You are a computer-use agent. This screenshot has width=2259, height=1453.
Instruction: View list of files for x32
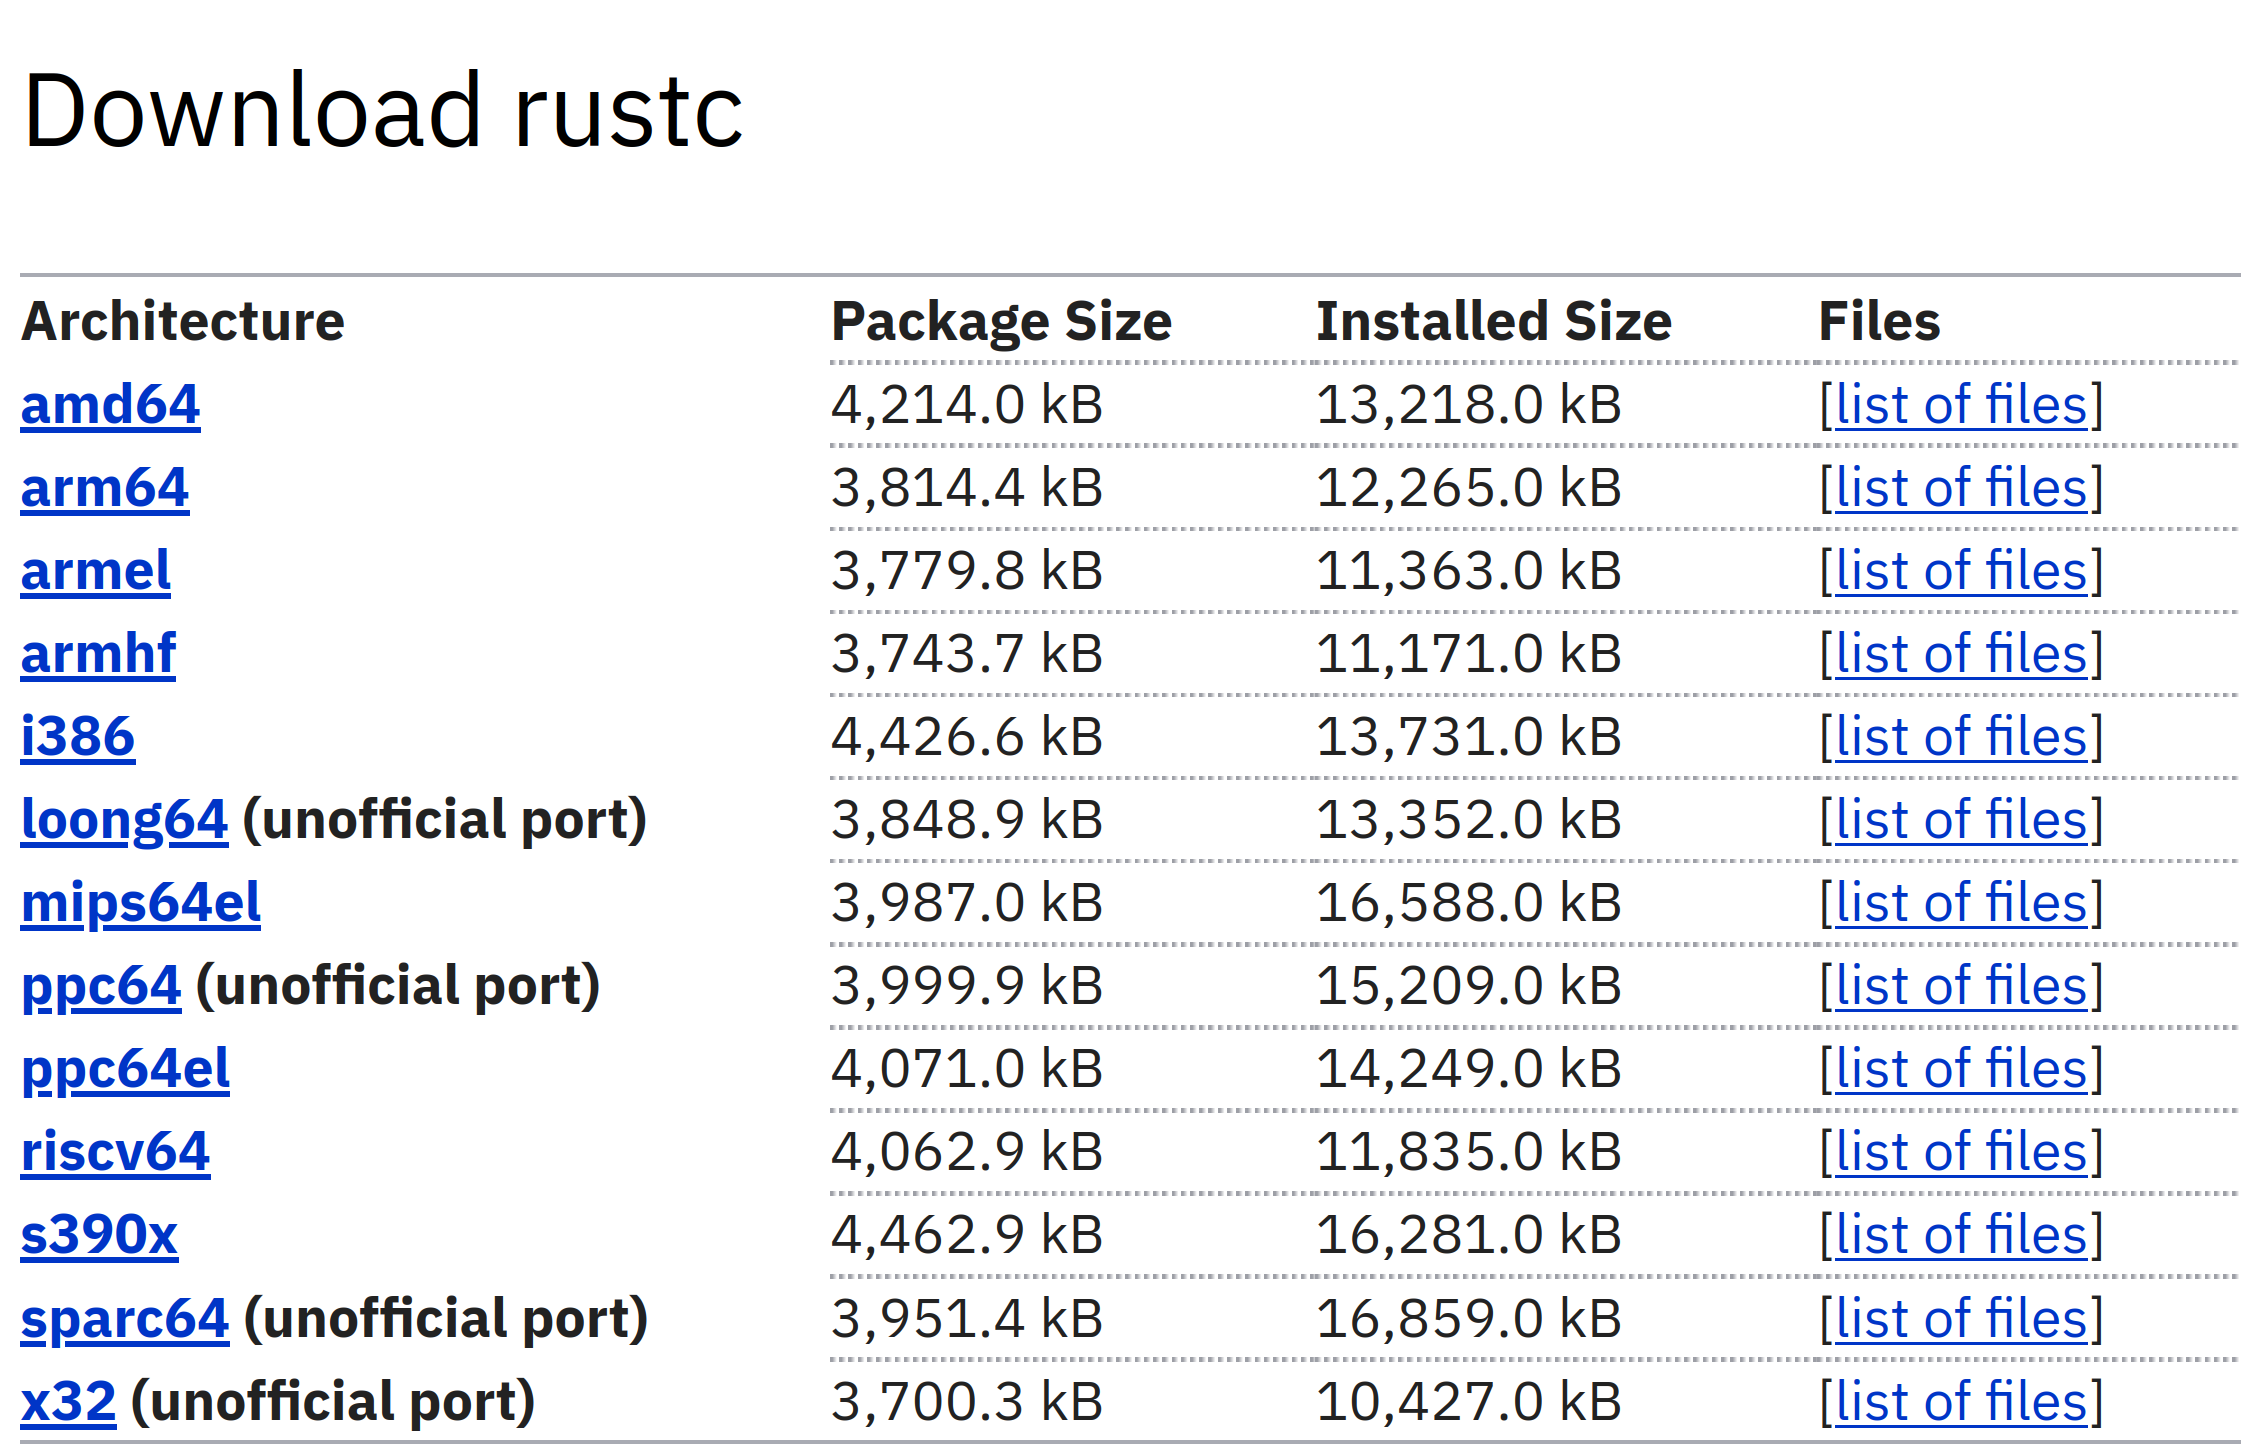[x=1961, y=1402]
